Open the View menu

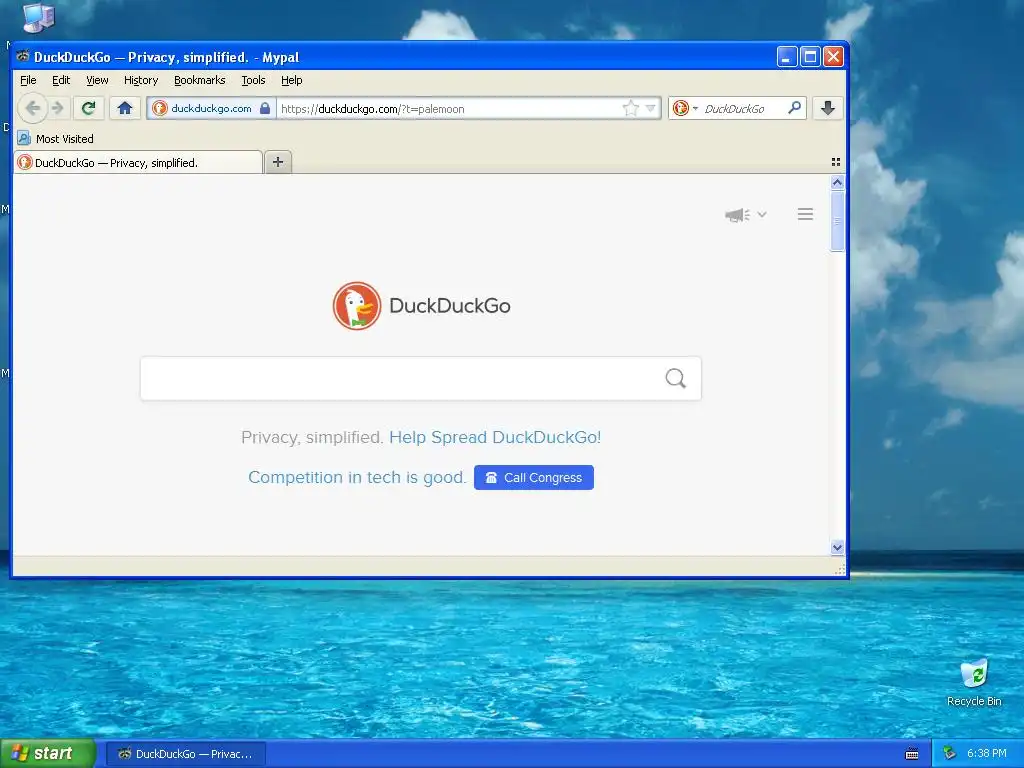pyautogui.click(x=97, y=80)
